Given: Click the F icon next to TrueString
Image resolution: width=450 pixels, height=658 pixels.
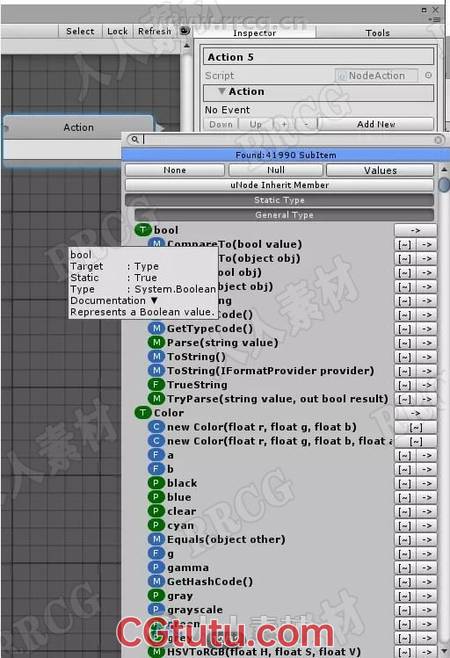Looking at the screenshot, I should point(156,384).
